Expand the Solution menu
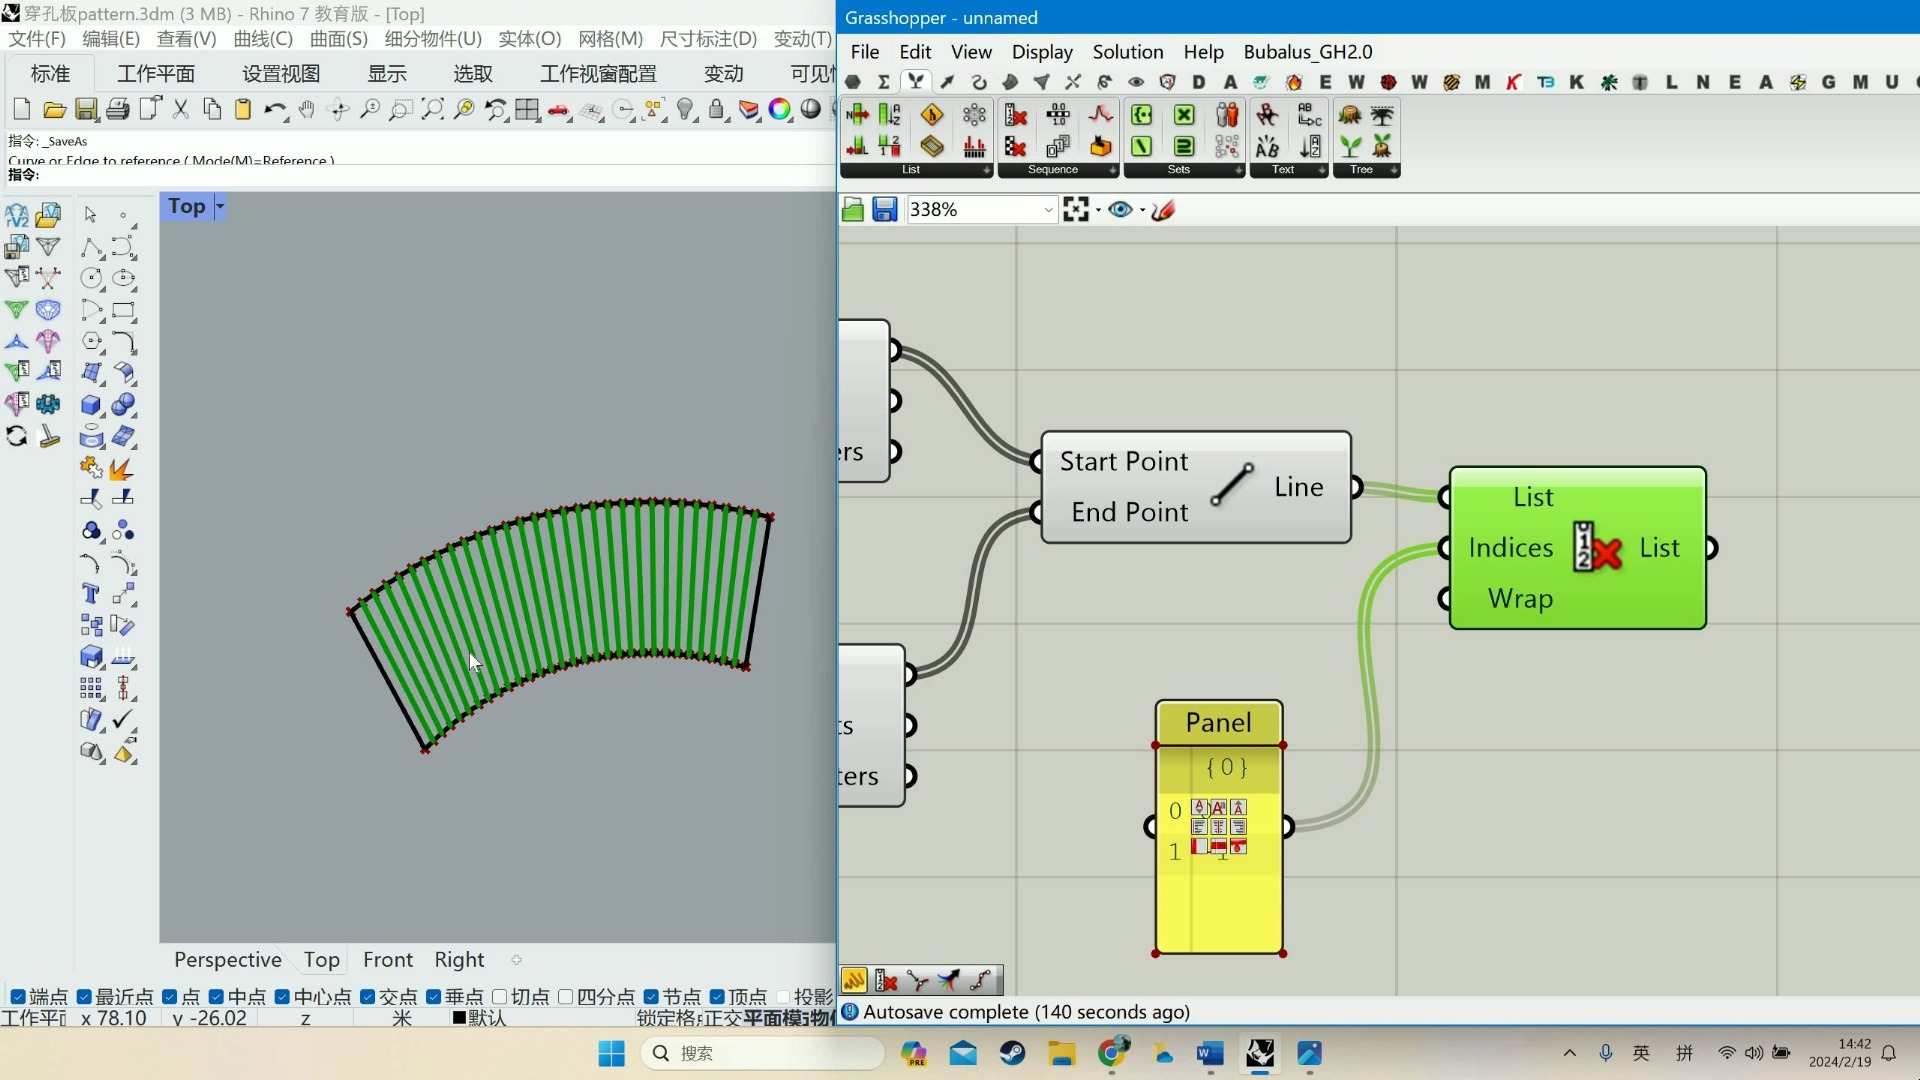 point(1126,50)
